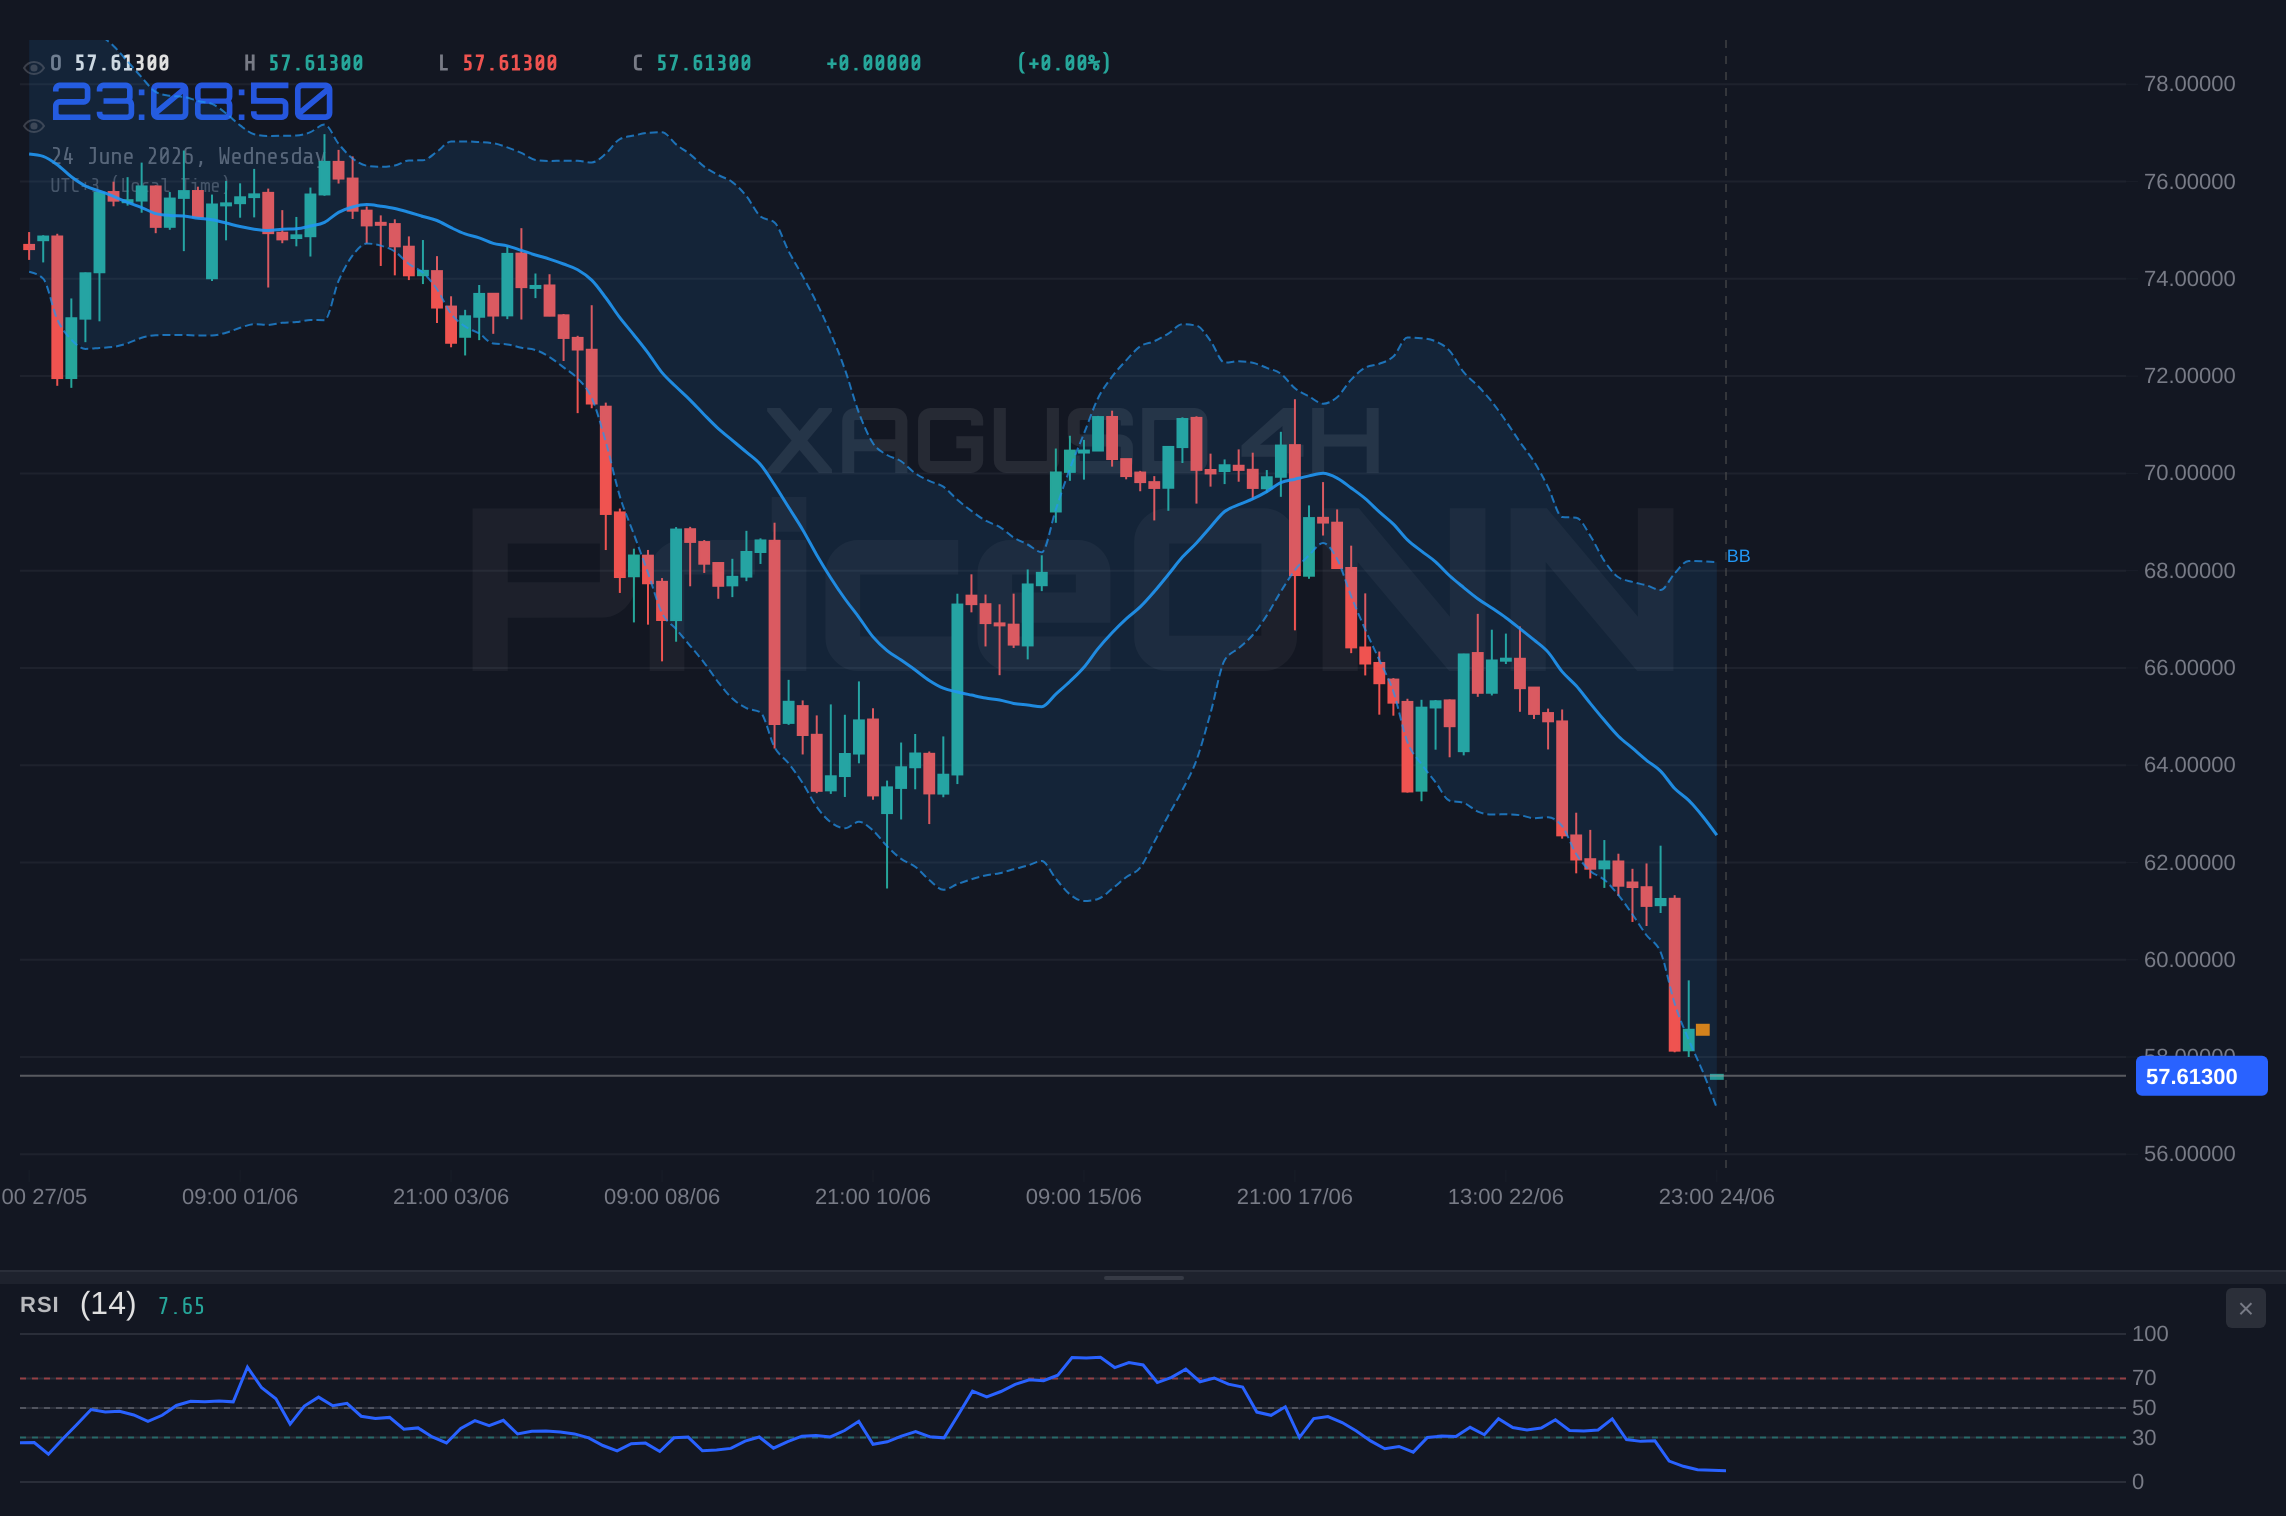Click the 23:08:50 clock display
The height and width of the screenshot is (1516, 2286).
pyautogui.click(x=192, y=102)
